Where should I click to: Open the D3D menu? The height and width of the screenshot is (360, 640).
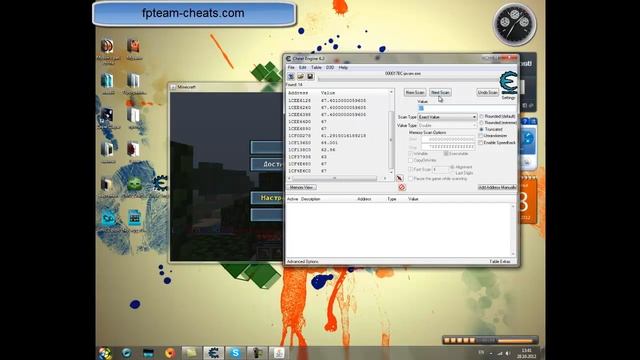click(330, 67)
